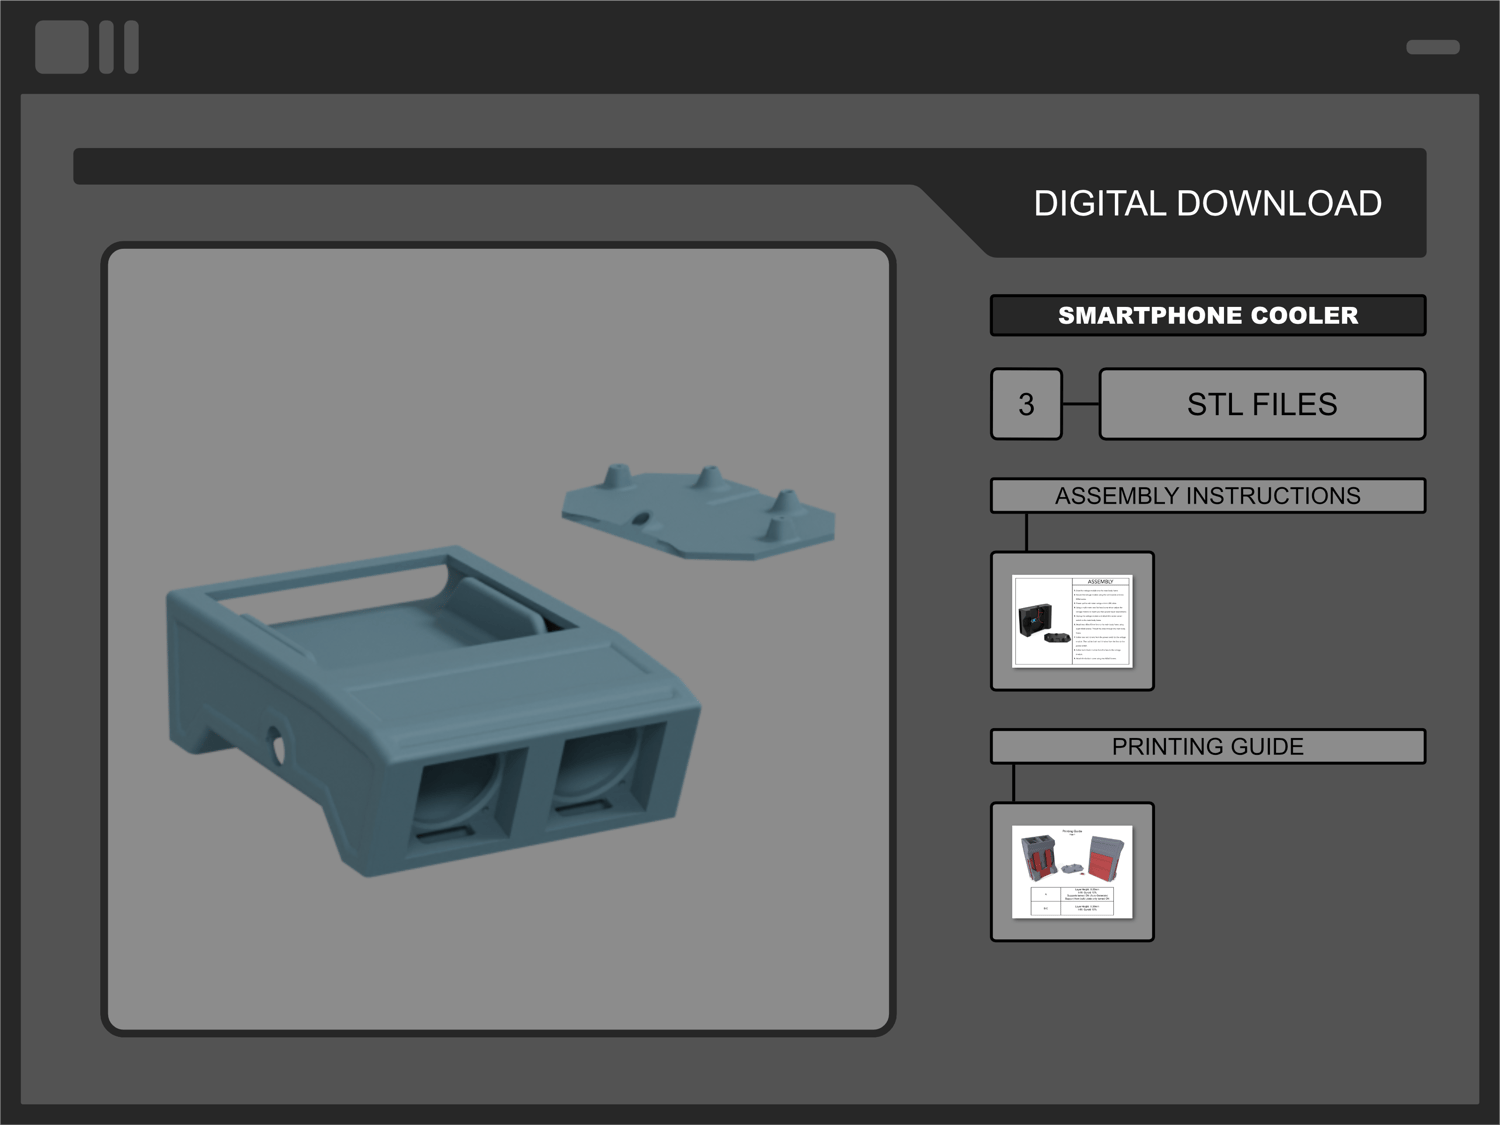Click the ASSEMBLY INSTRUCTIONS label
Viewport: 1500px width, 1125px height.
point(1208,496)
